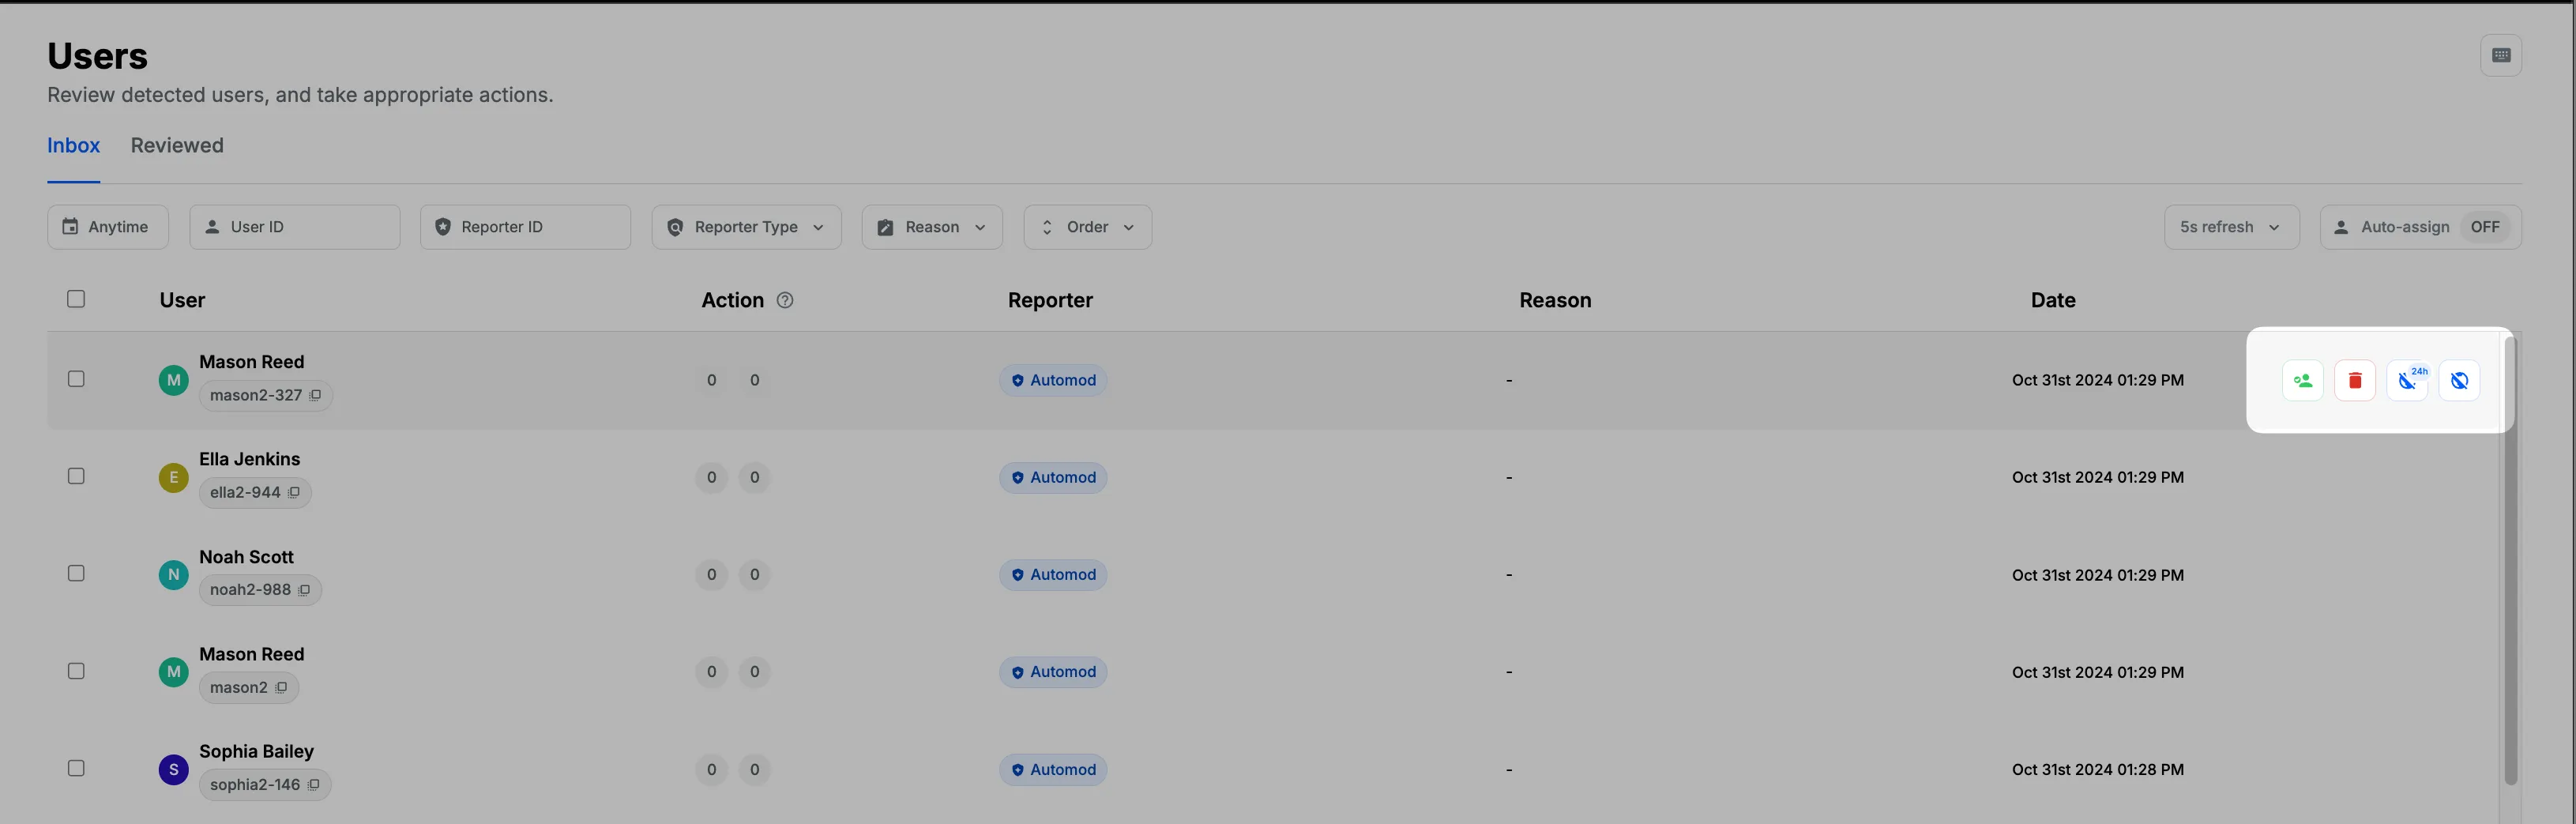The width and height of the screenshot is (2576, 824).
Task: Click the User ID input field
Action: 294,227
